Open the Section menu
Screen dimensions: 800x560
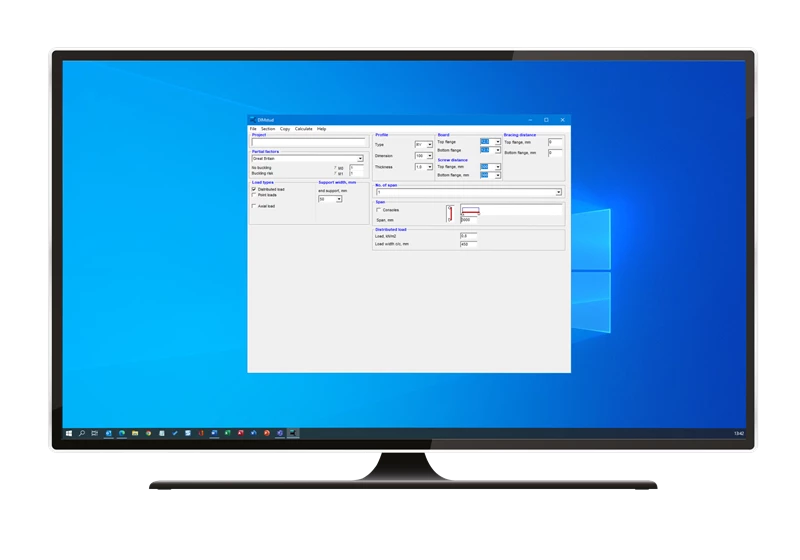pos(268,129)
